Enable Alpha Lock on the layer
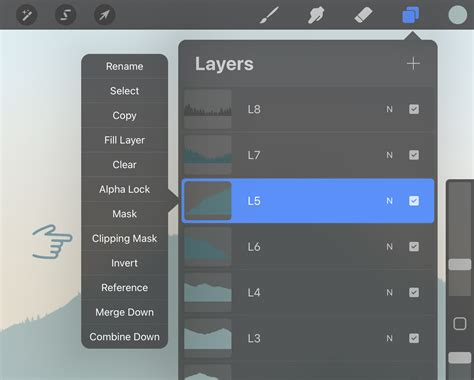Image resolution: width=474 pixels, height=380 pixels. [124, 189]
